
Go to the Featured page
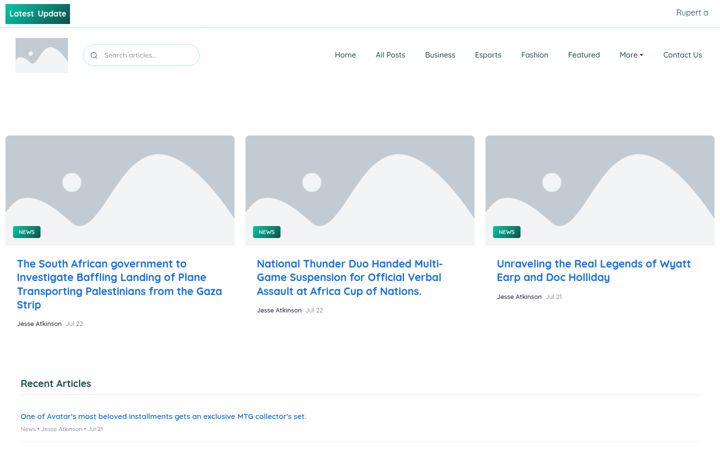click(584, 55)
